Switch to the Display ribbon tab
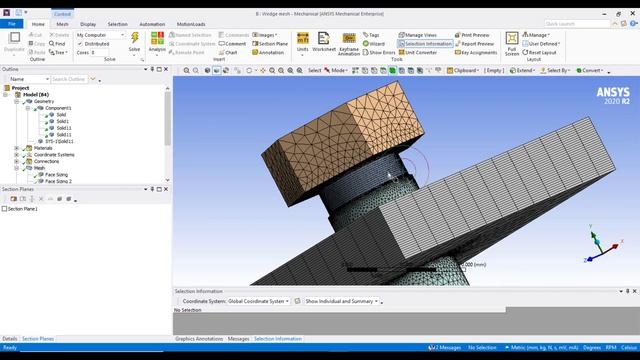This screenshot has width=640, height=360. pos(88,24)
